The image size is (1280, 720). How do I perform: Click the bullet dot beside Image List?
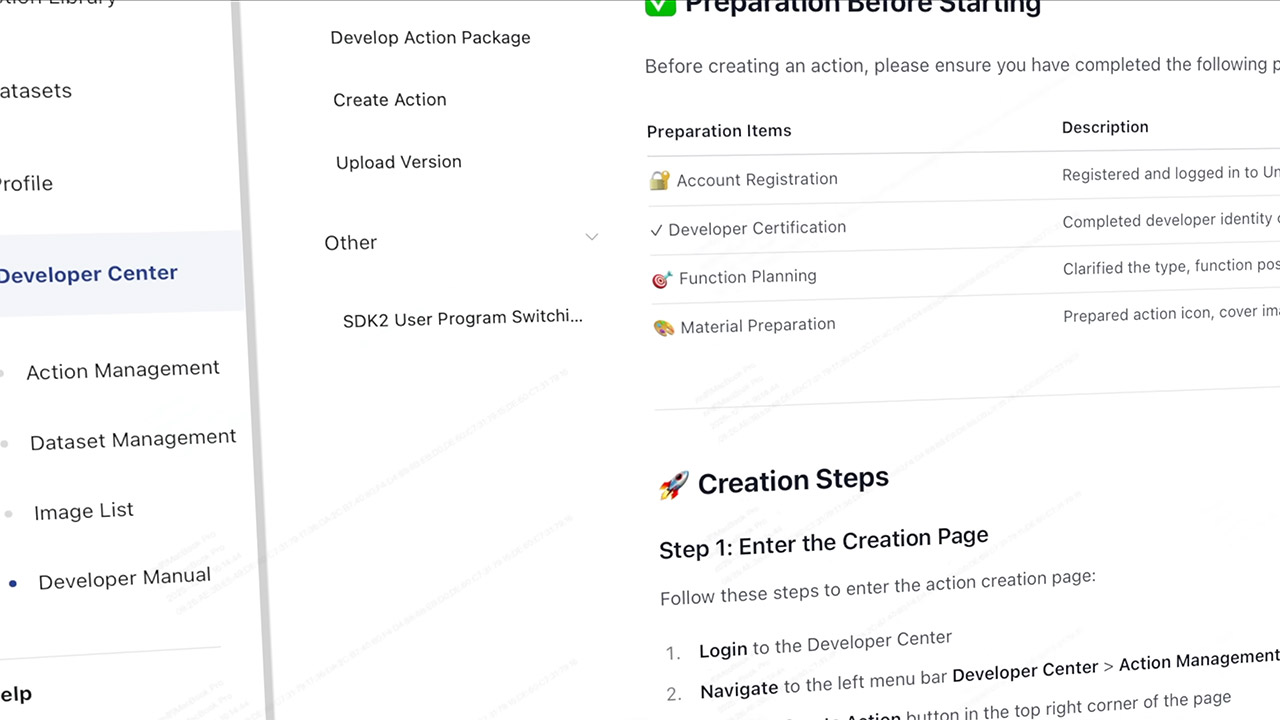[x=8, y=514]
